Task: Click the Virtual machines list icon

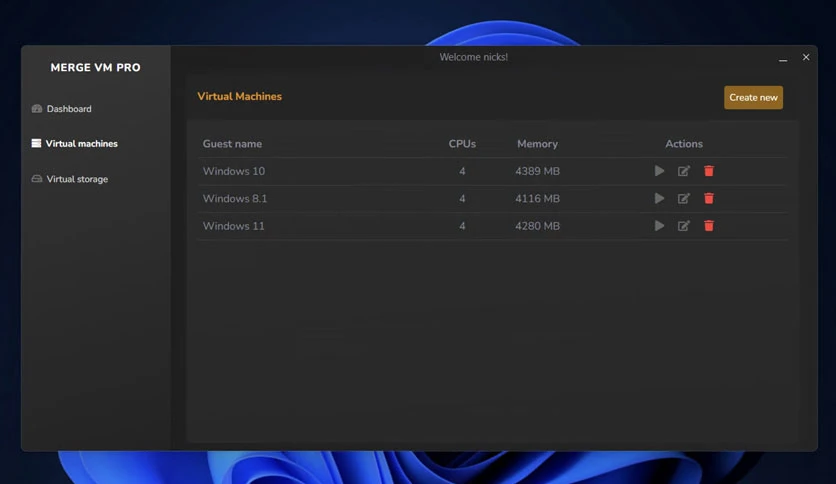Action: point(36,143)
